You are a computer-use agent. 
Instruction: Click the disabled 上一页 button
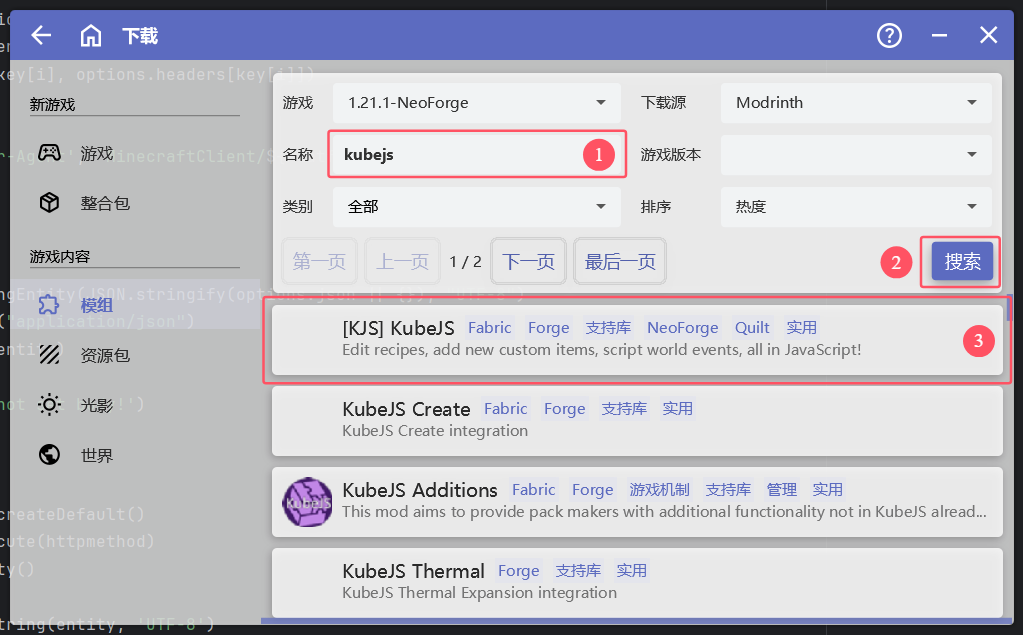(402, 262)
